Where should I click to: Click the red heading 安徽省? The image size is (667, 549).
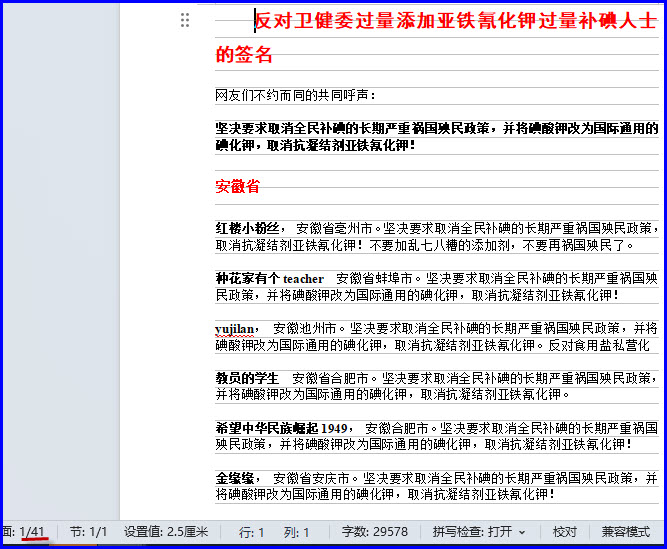coord(237,186)
